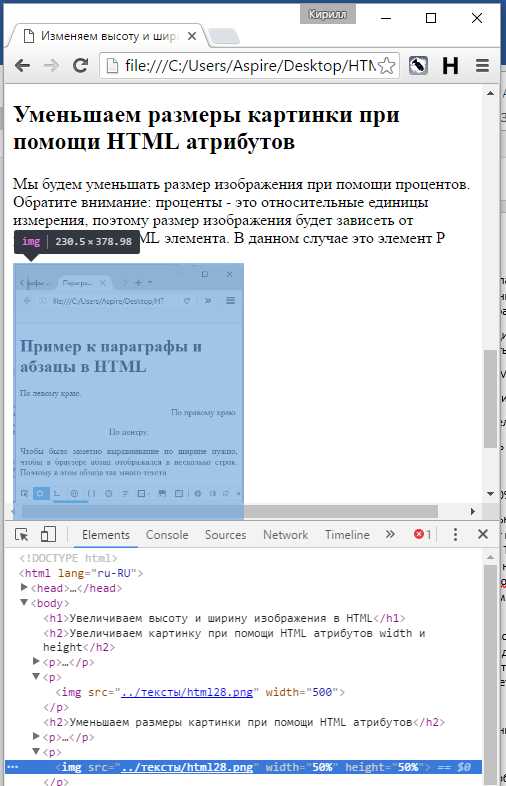Click page horizontal scrollbar thumb

click(x=230, y=511)
